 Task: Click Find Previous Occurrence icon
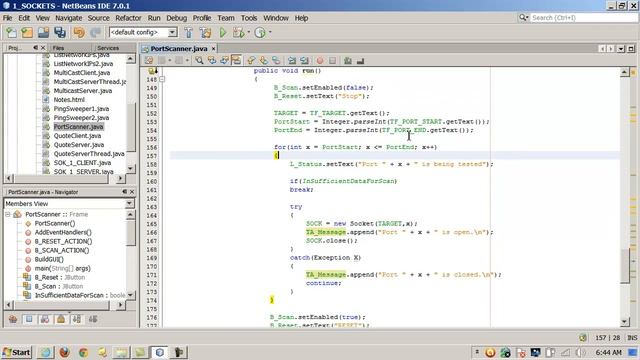click(x=211, y=60)
